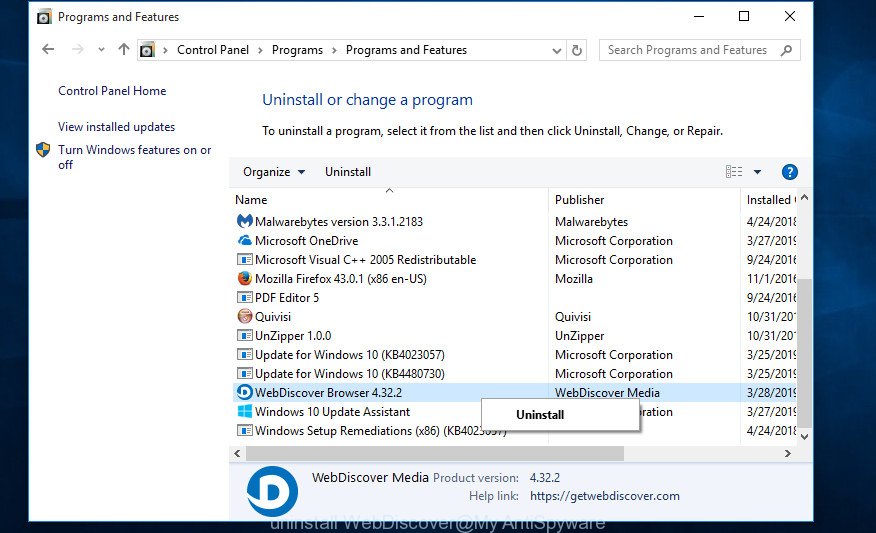876x533 pixels.
Task: Click the vertical scrollbar down arrow
Action: click(804, 437)
